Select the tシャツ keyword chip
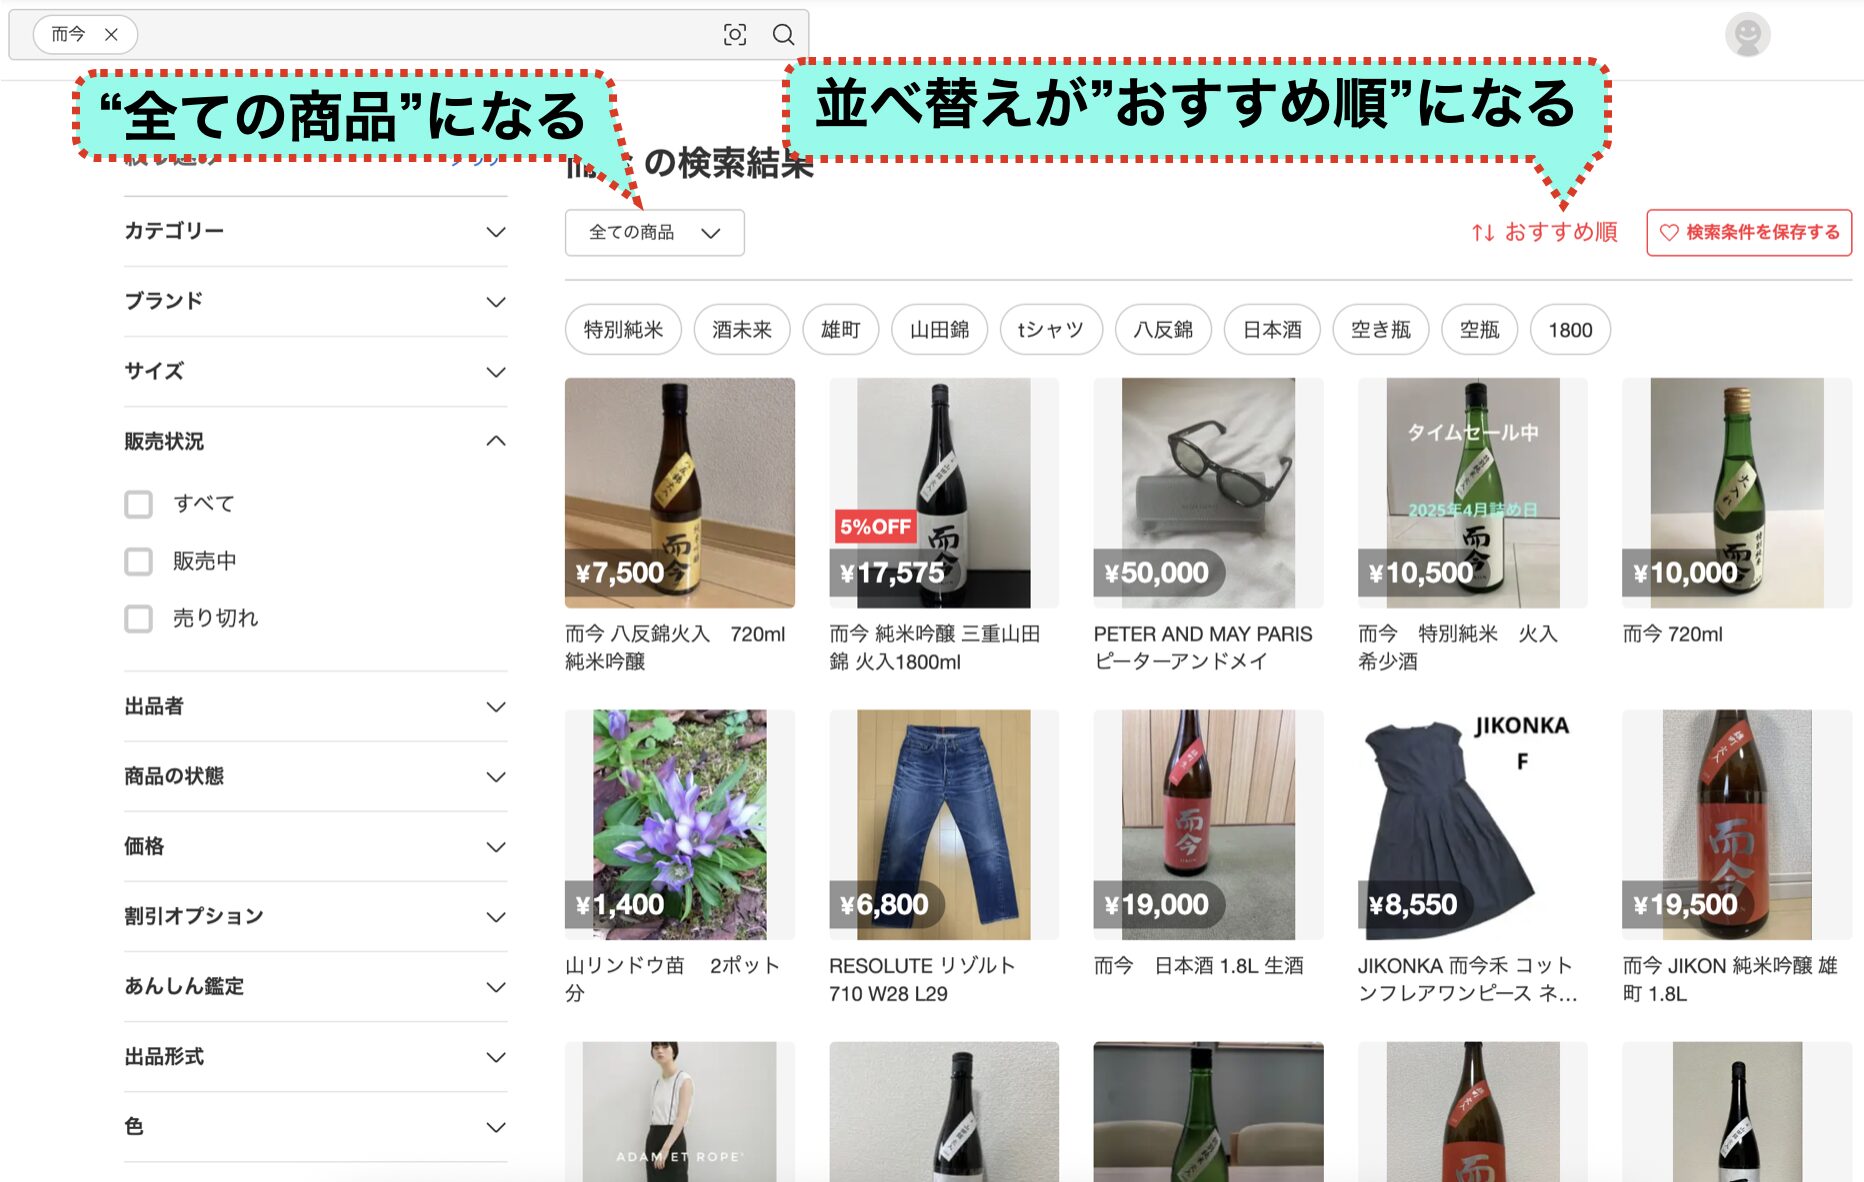This screenshot has width=1864, height=1182. coord(1051,330)
